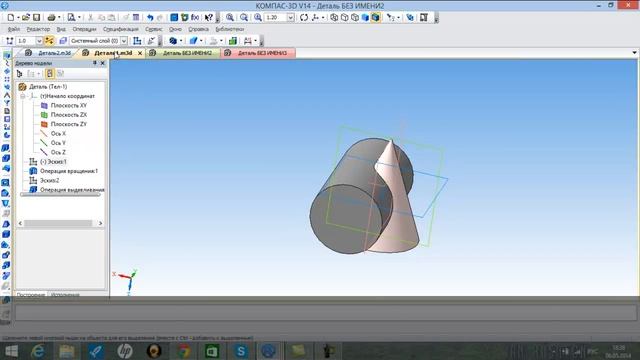
Task: Click the What's This help cursor icon
Action: 209,18
